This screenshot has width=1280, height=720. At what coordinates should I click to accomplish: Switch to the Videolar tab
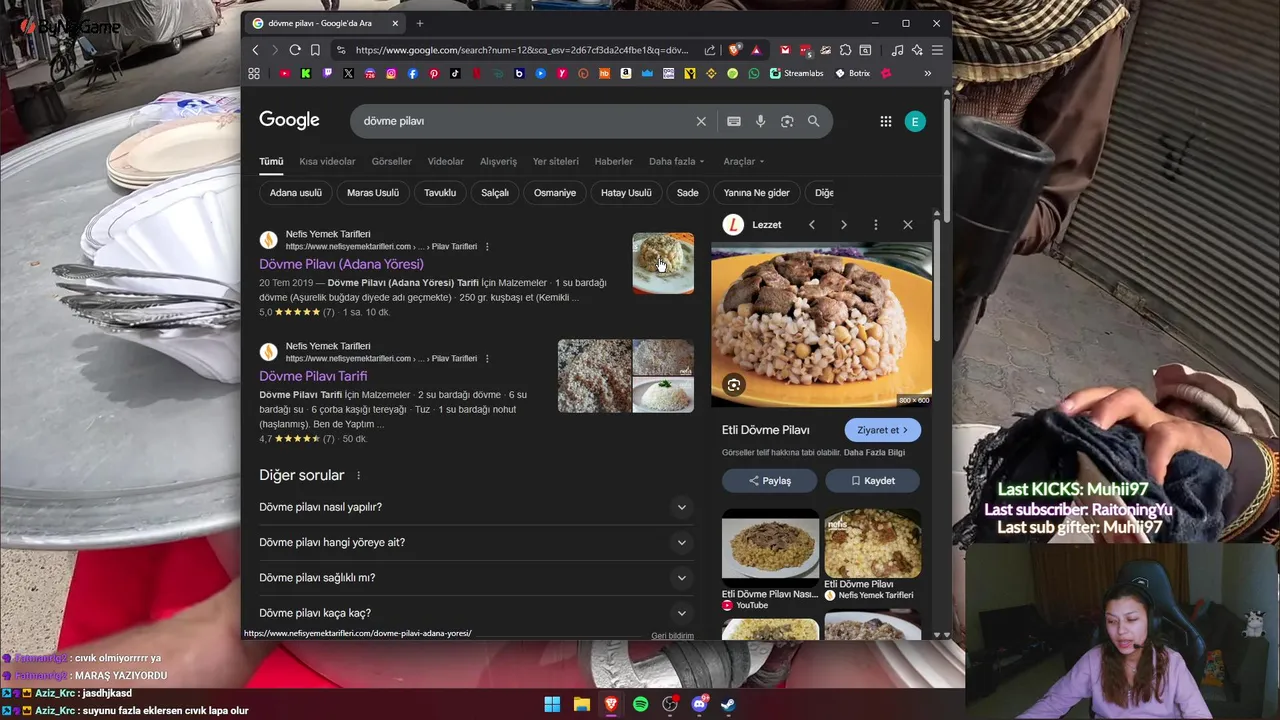(445, 161)
